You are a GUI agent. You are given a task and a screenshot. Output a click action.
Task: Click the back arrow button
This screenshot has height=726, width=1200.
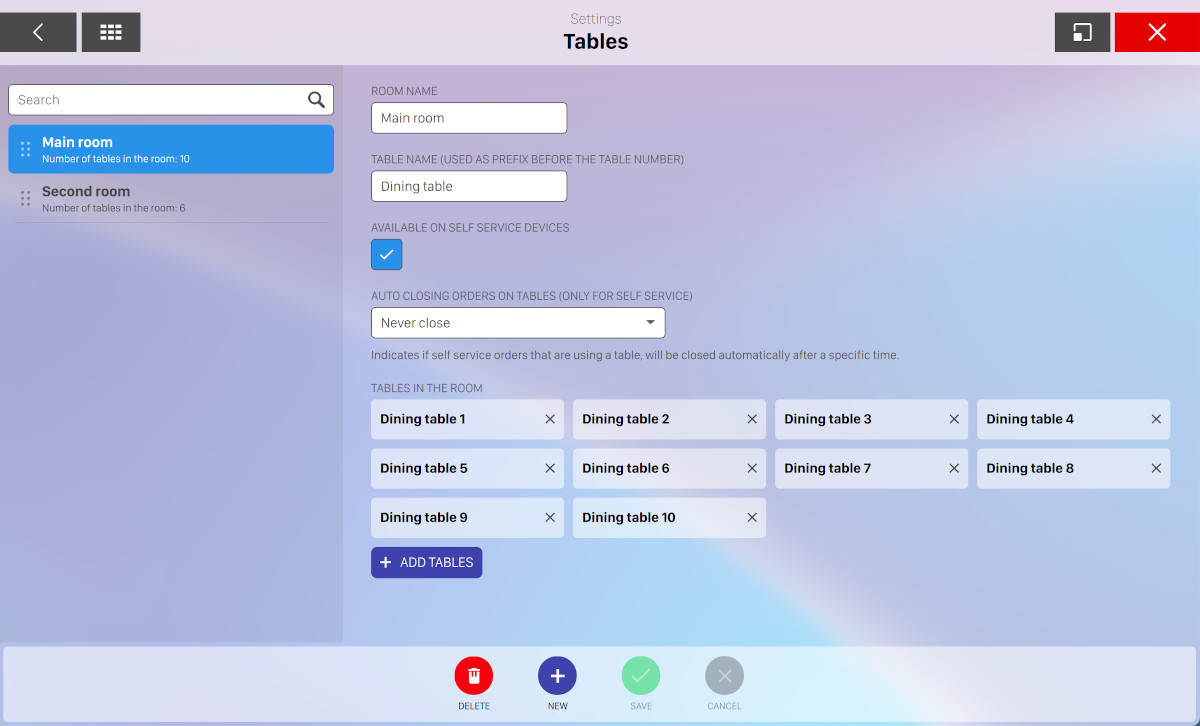(x=38, y=32)
